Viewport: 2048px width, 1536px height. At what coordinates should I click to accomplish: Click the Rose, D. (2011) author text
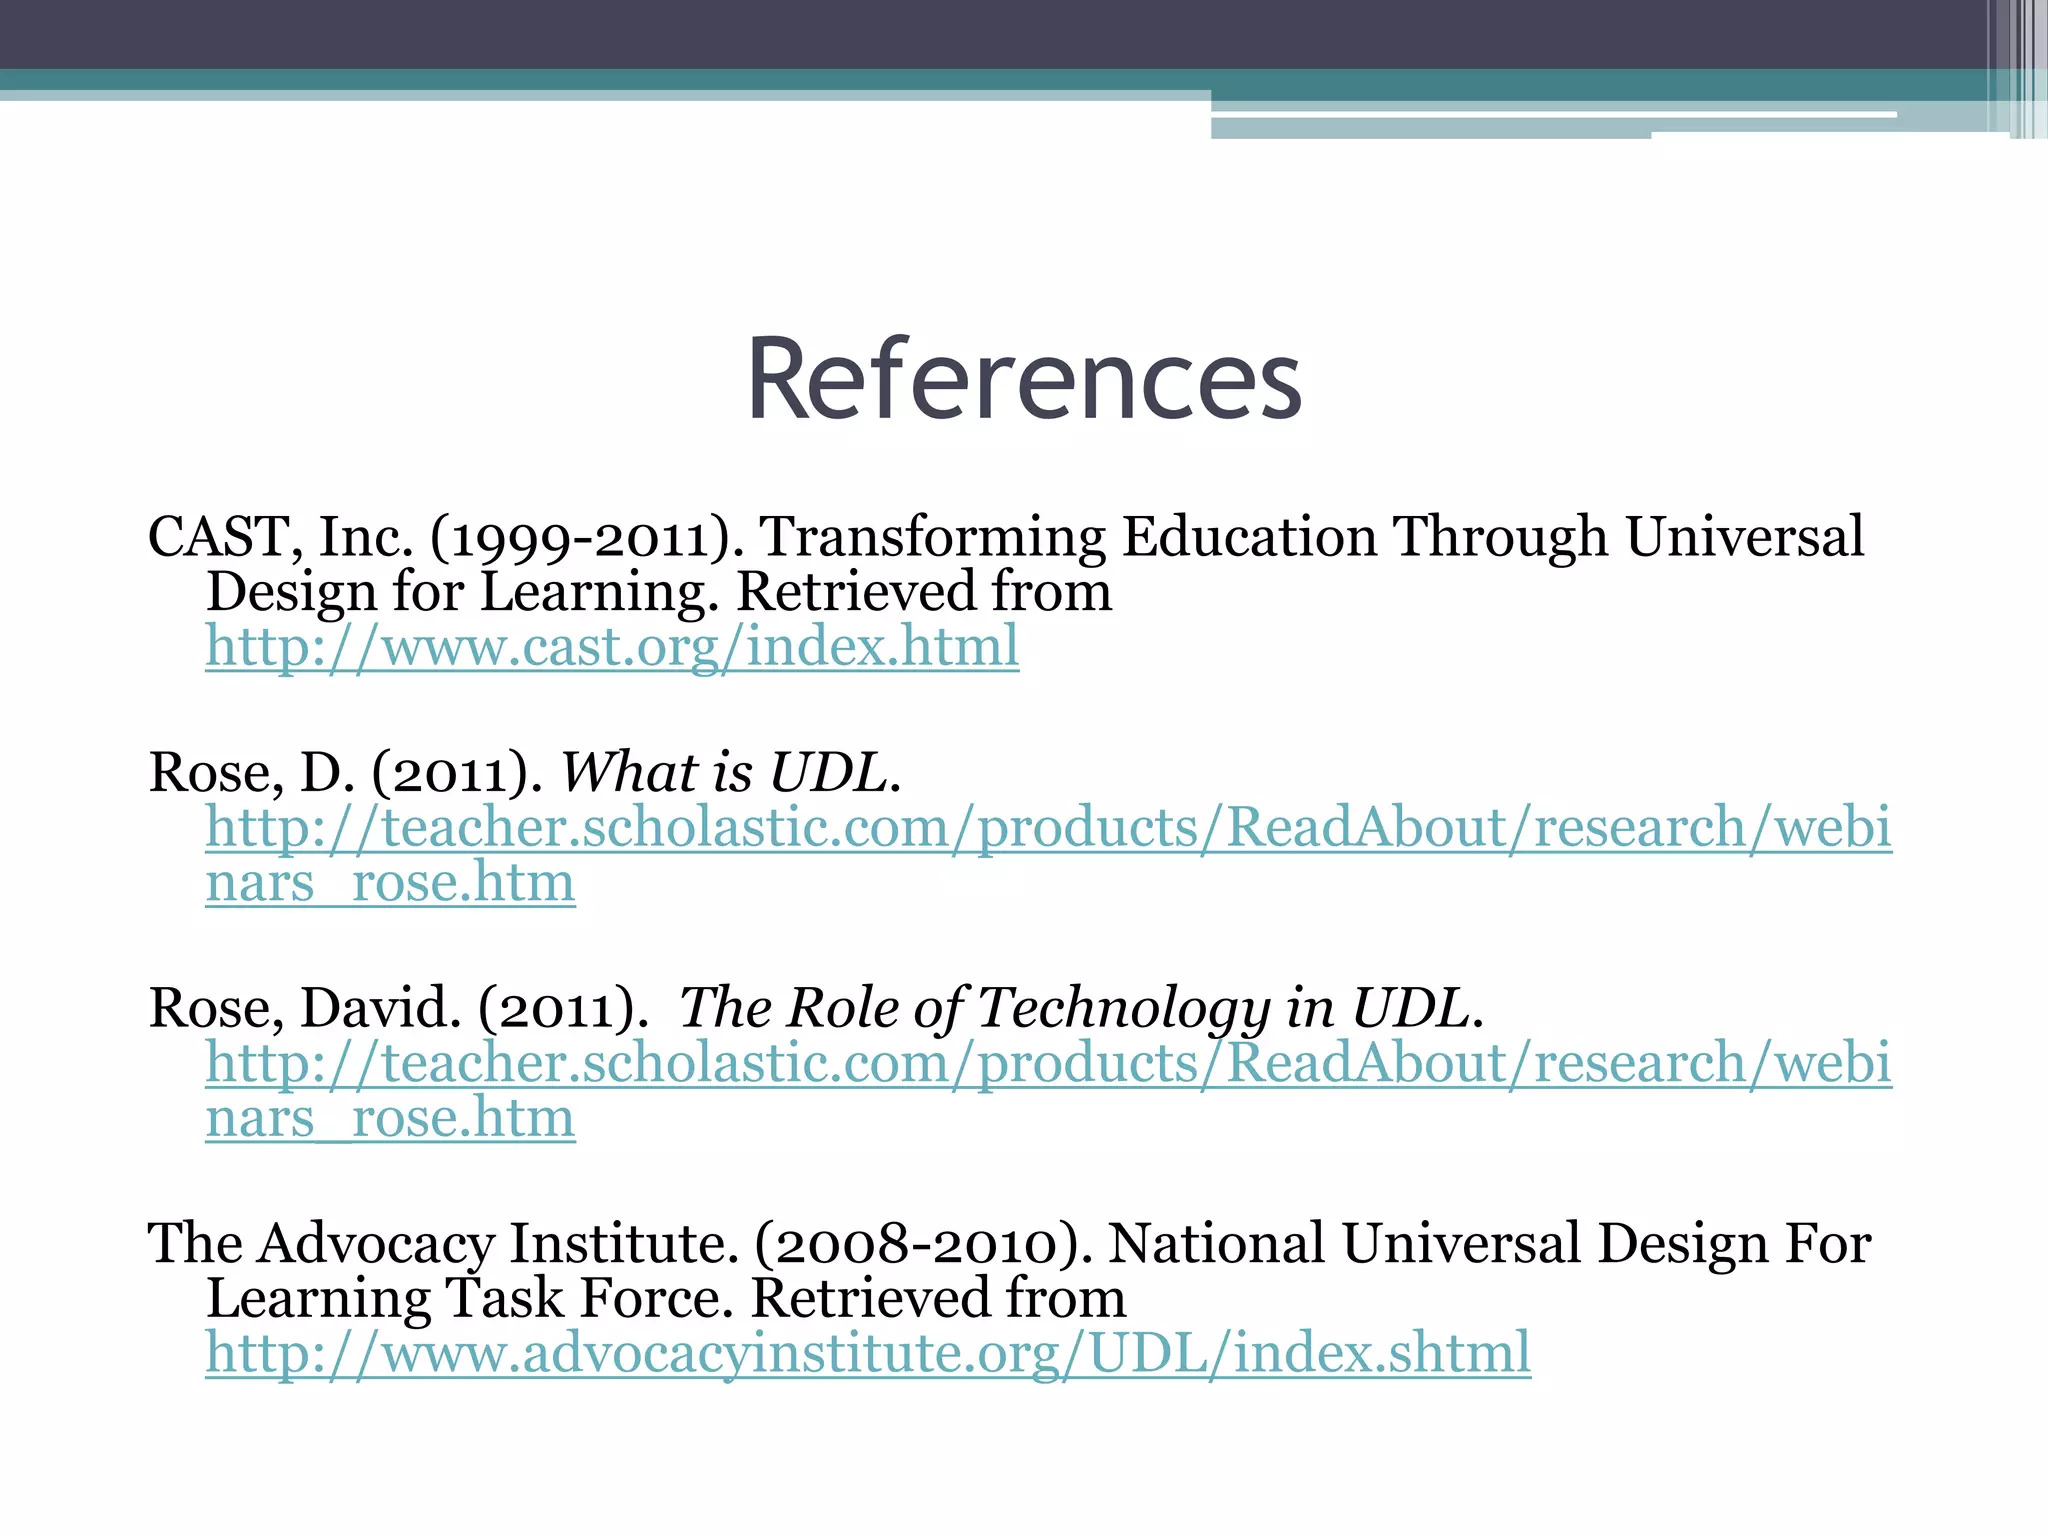(x=346, y=773)
